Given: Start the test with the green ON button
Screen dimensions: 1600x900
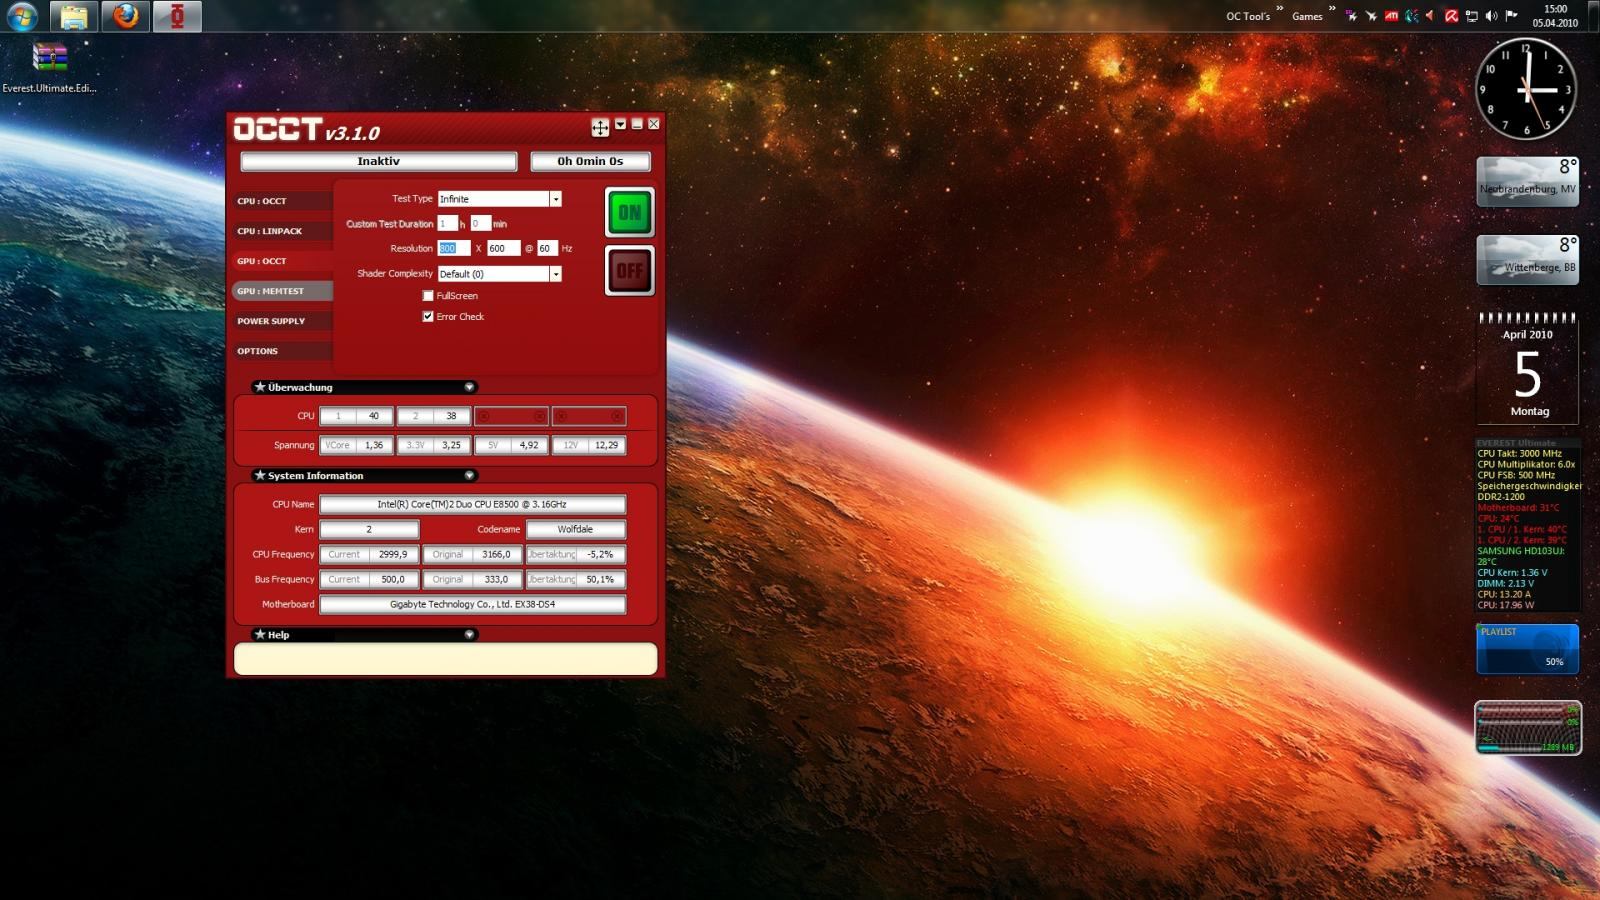Looking at the screenshot, I should 630,212.
